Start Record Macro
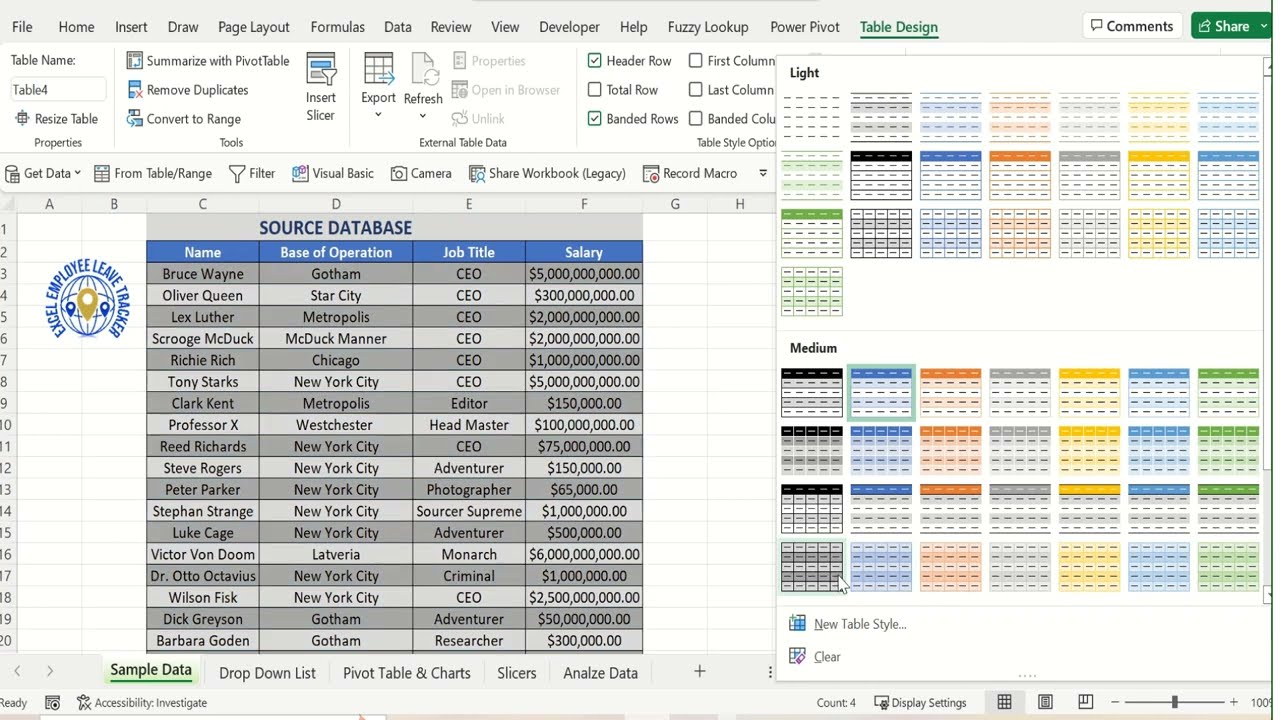The height and width of the screenshot is (720, 1280). (x=690, y=173)
